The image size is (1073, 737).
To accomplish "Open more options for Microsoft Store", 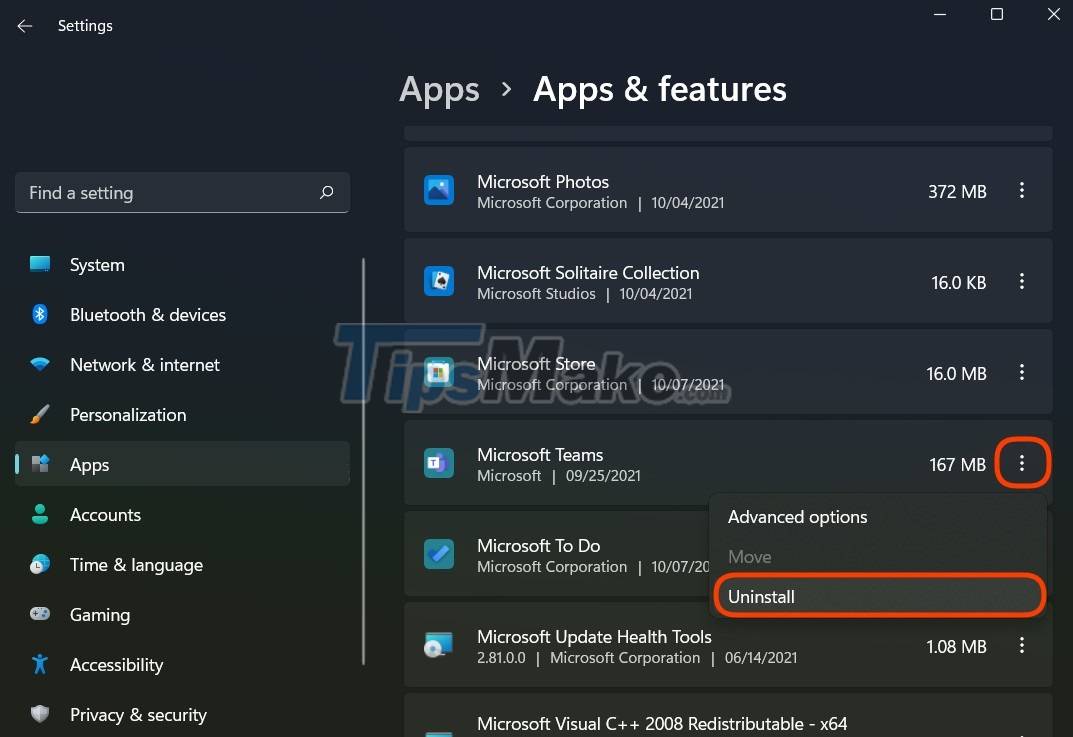I will point(1022,372).
